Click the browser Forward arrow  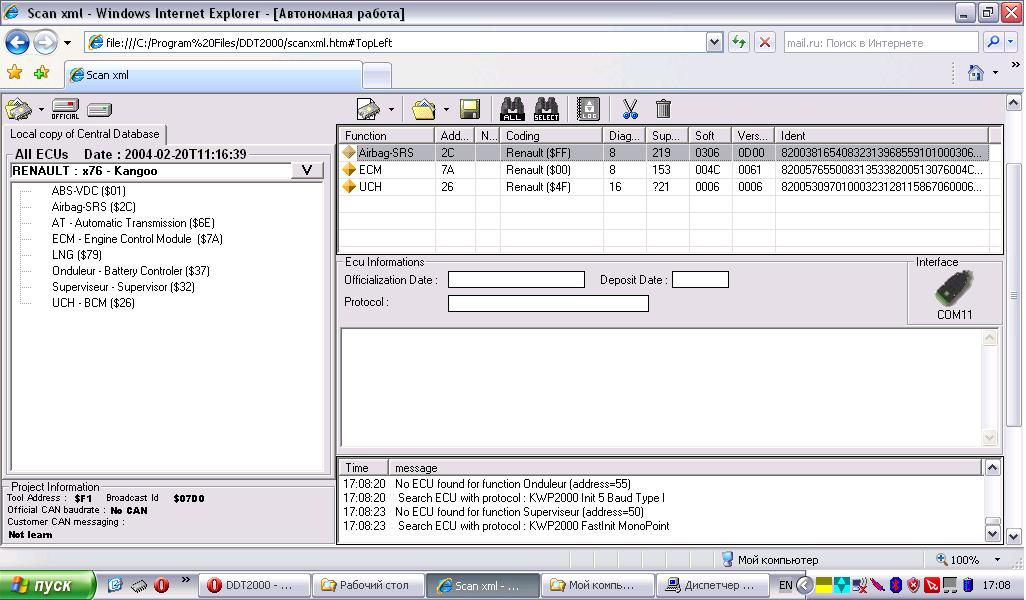point(45,43)
